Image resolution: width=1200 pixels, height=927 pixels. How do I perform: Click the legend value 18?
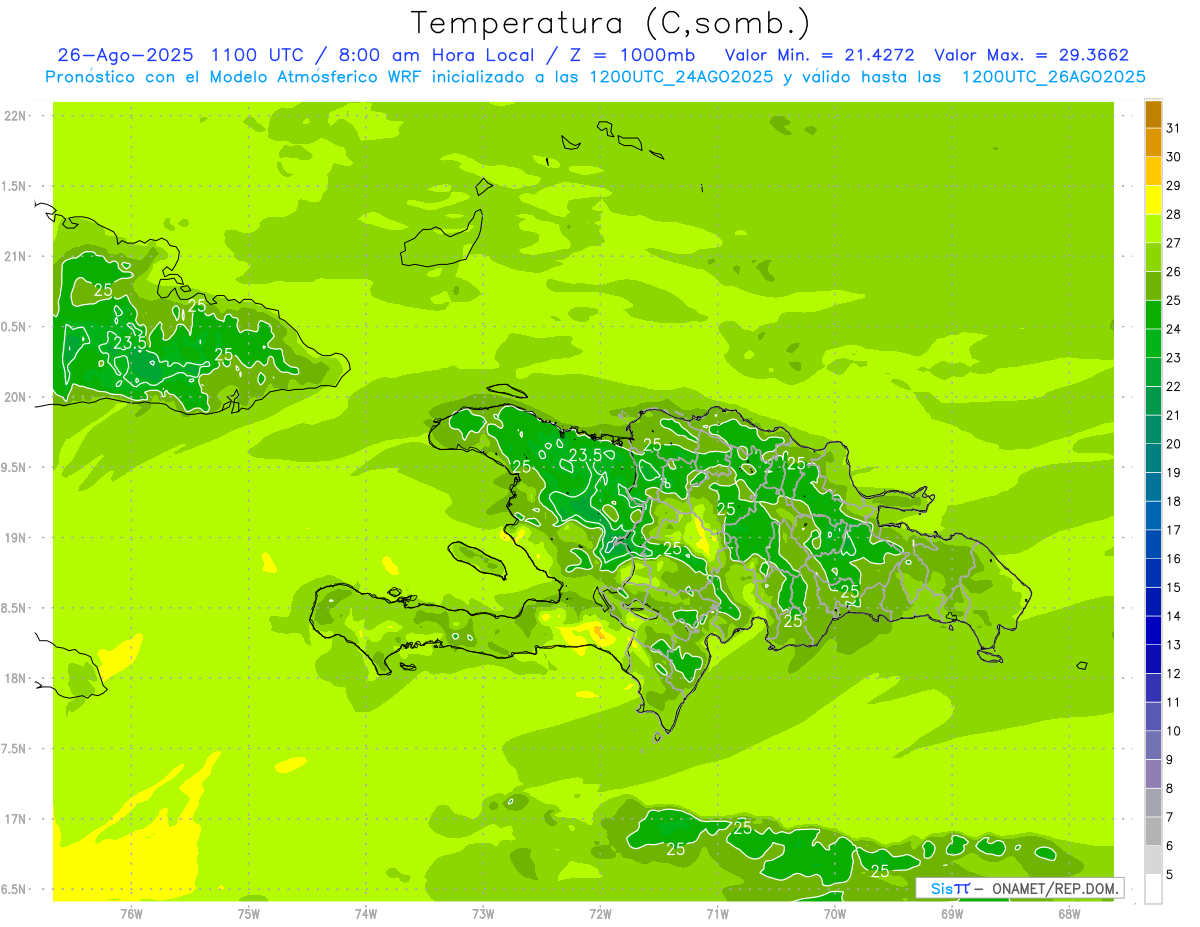tap(1174, 501)
